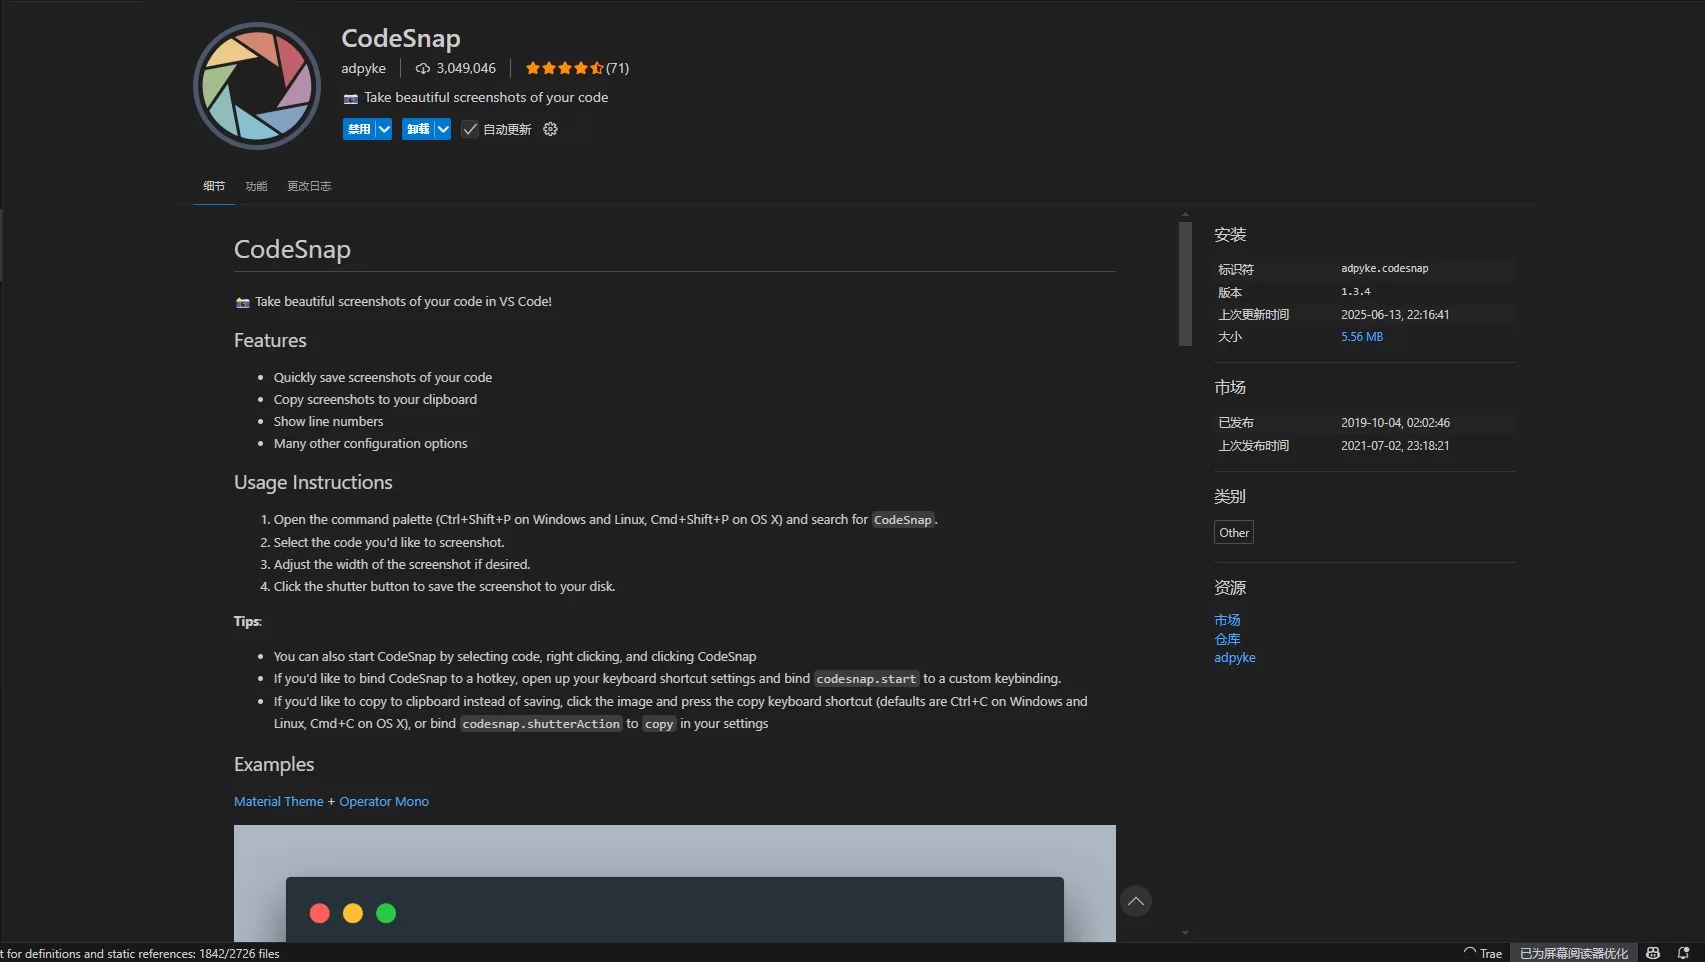Open the 更改日志 changelog tab
This screenshot has width=1705, height=962.
click(309, 186)
